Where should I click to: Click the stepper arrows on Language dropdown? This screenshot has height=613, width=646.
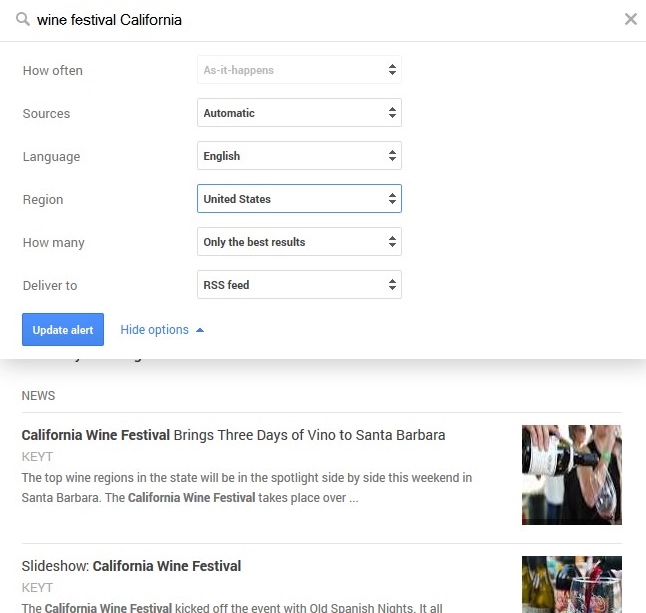click(x=392, y=156)
